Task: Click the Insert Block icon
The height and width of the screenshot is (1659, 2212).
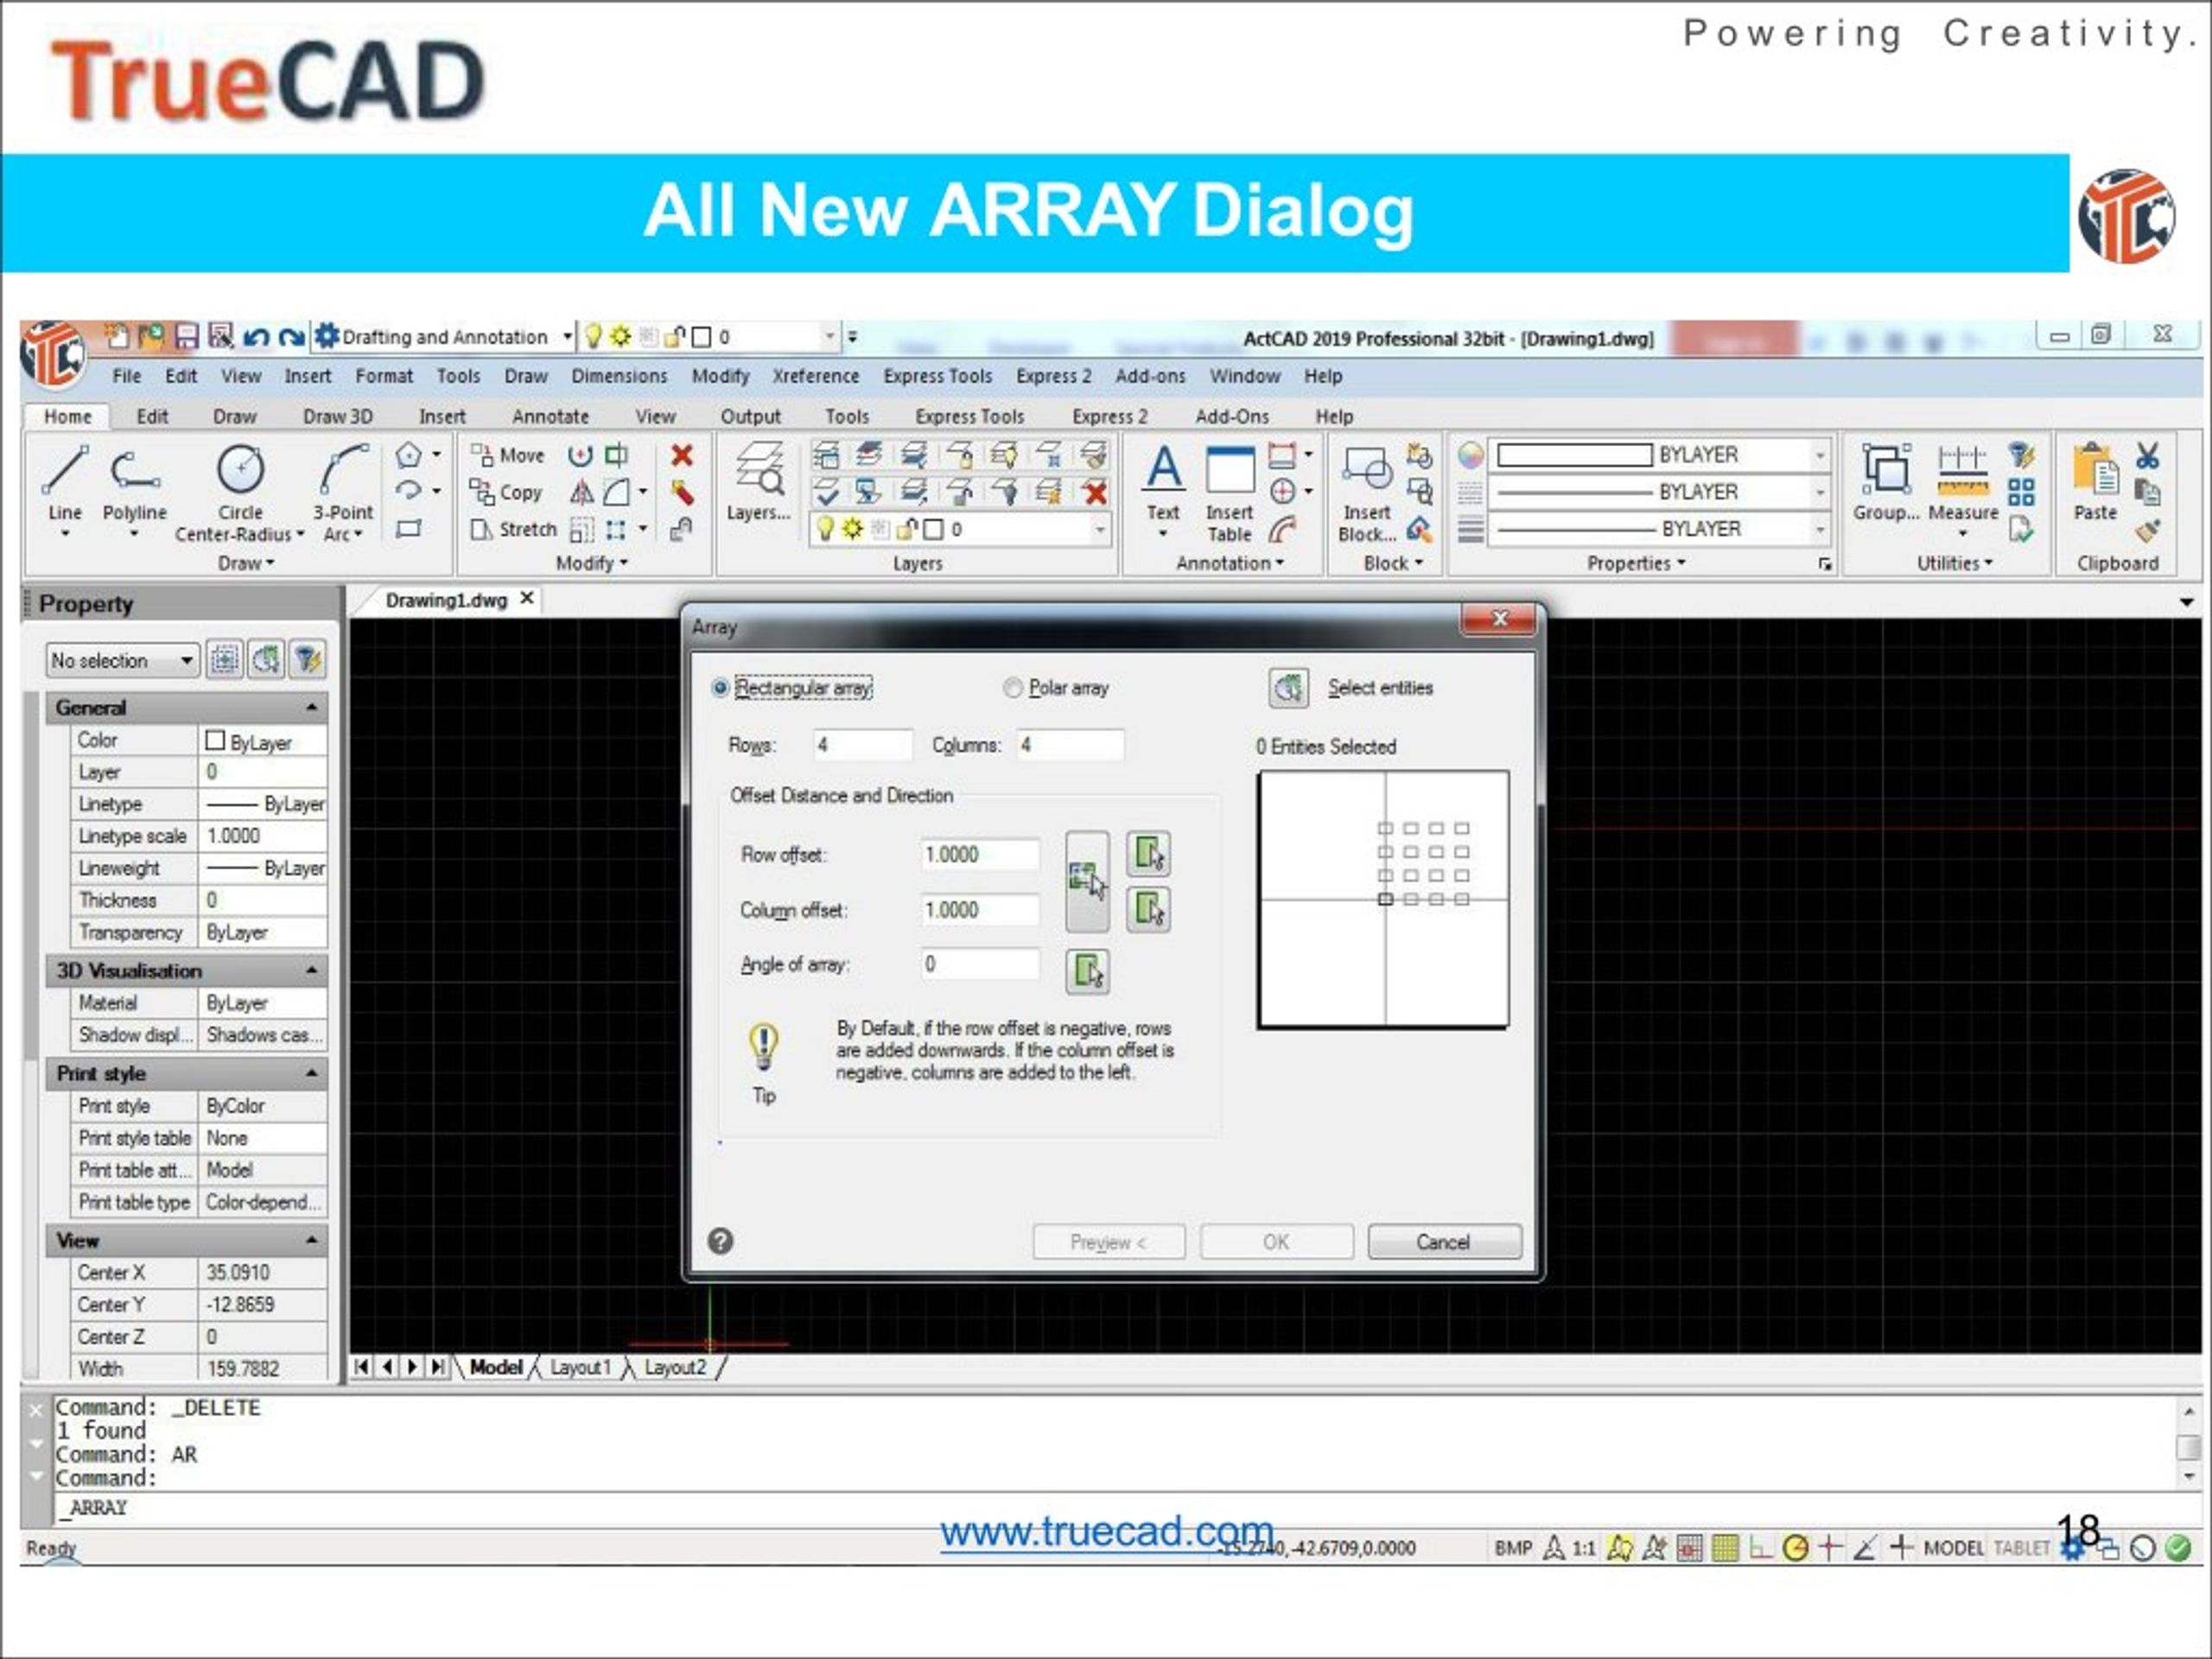Action: point(1367,493)
